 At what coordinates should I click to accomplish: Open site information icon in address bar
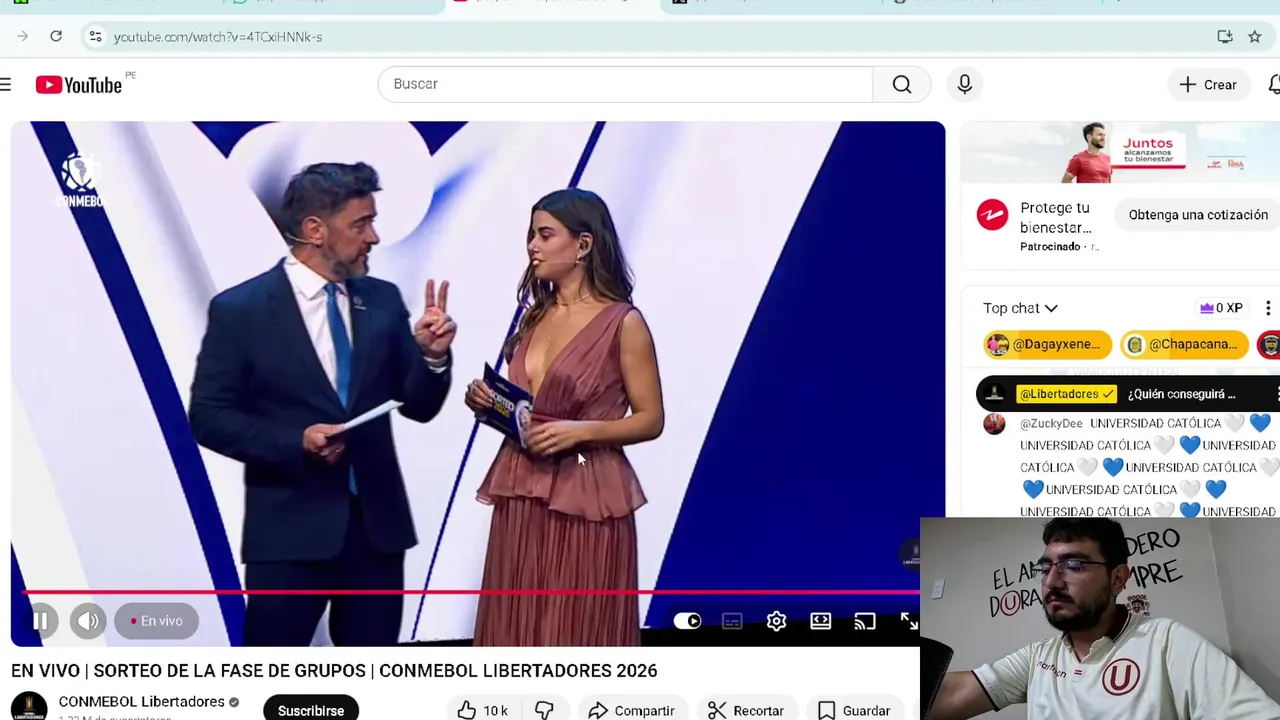95,36
